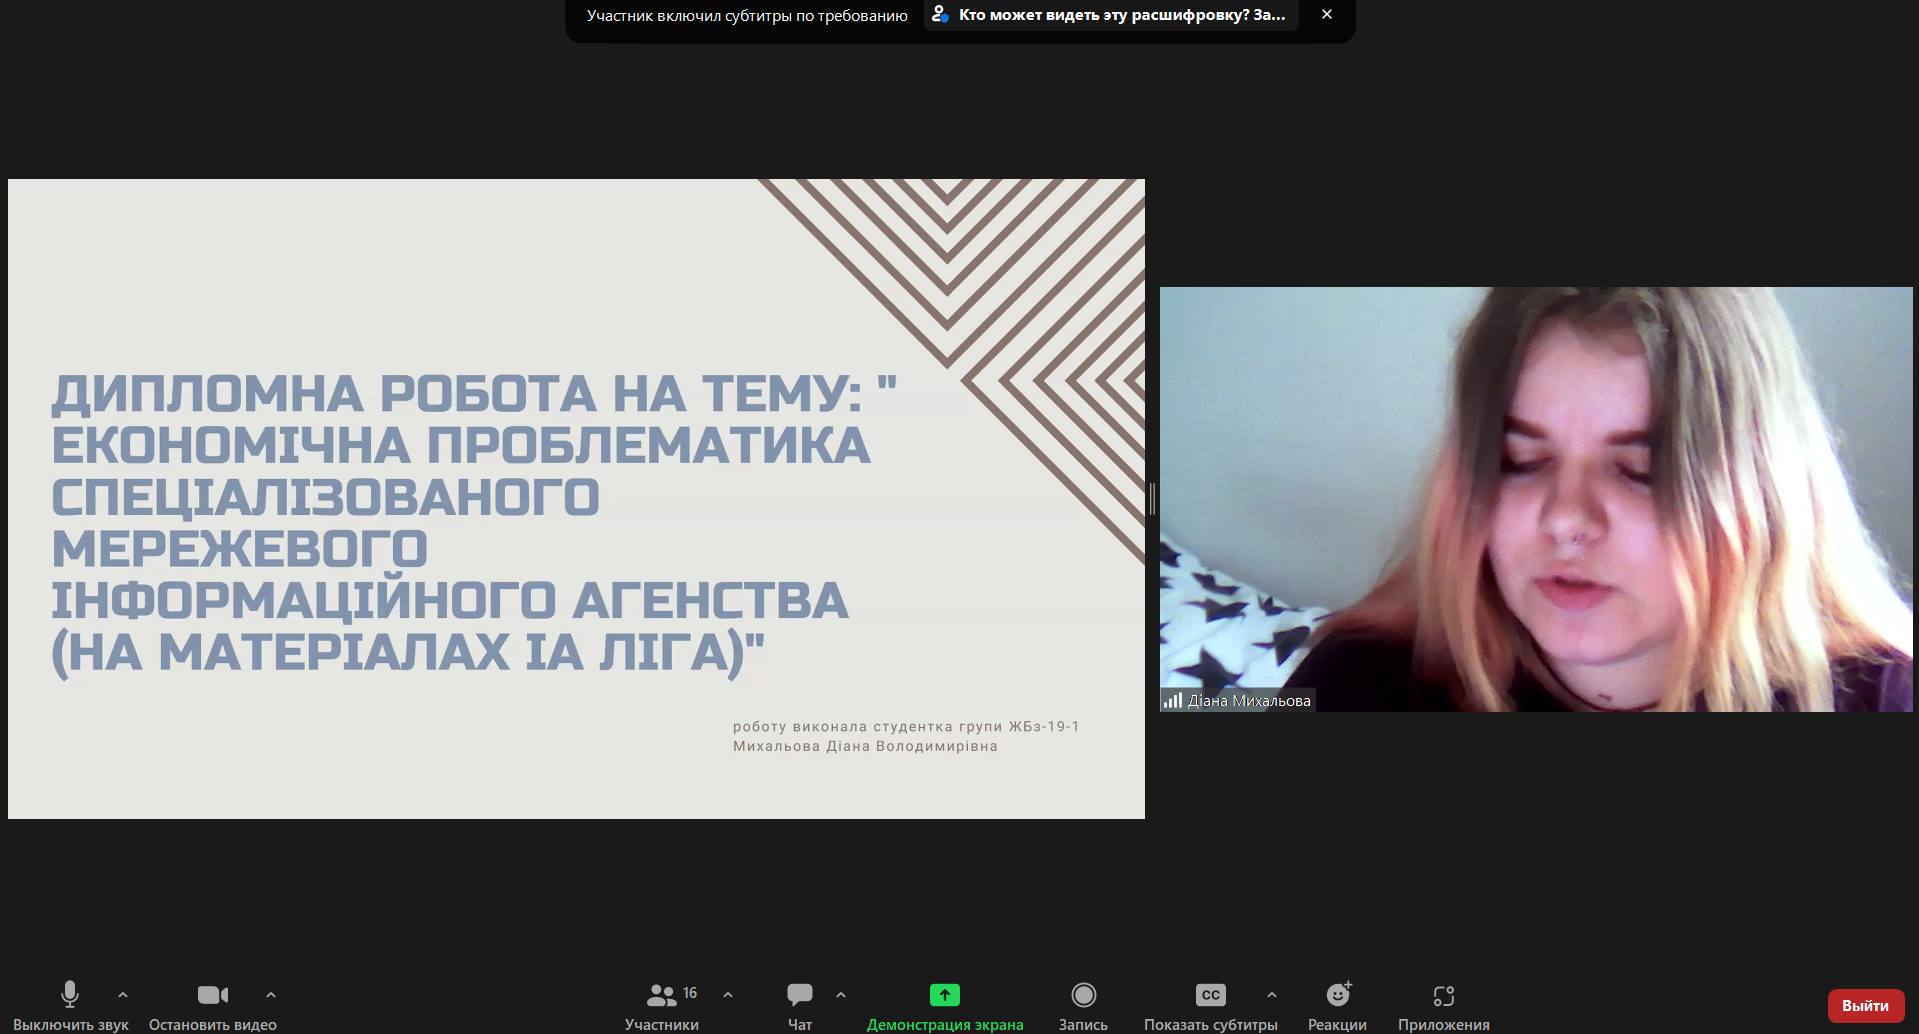Expand audio options arrow next to microphone
Viewport: 1919px width, 1034px height.
(123, 995)
